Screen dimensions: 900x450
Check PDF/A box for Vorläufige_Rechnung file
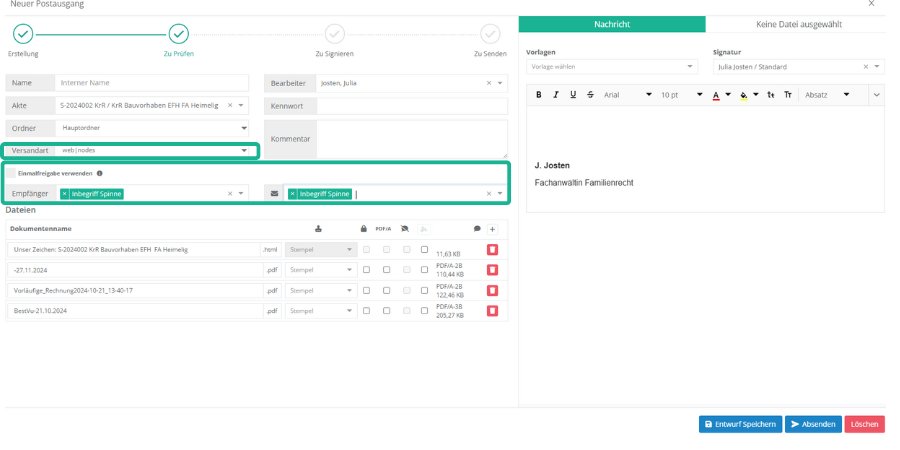(384, 291)
